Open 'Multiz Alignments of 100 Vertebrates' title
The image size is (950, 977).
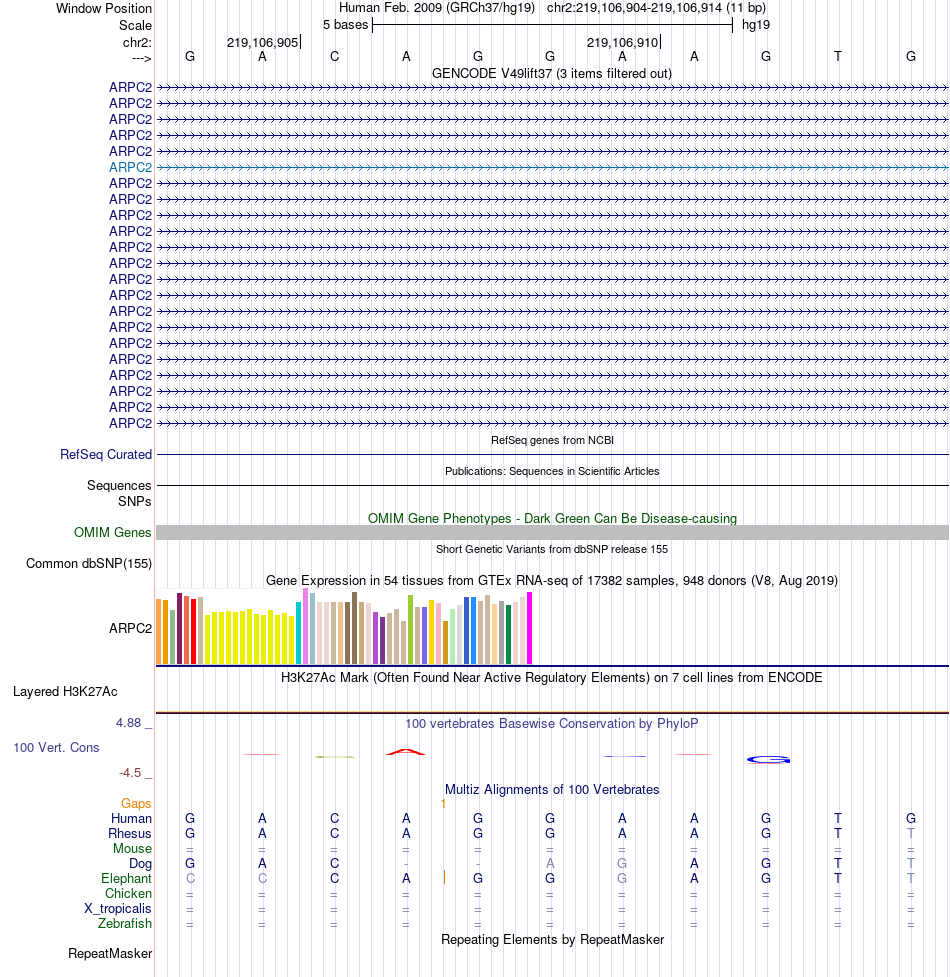click(x=552, y=790)
